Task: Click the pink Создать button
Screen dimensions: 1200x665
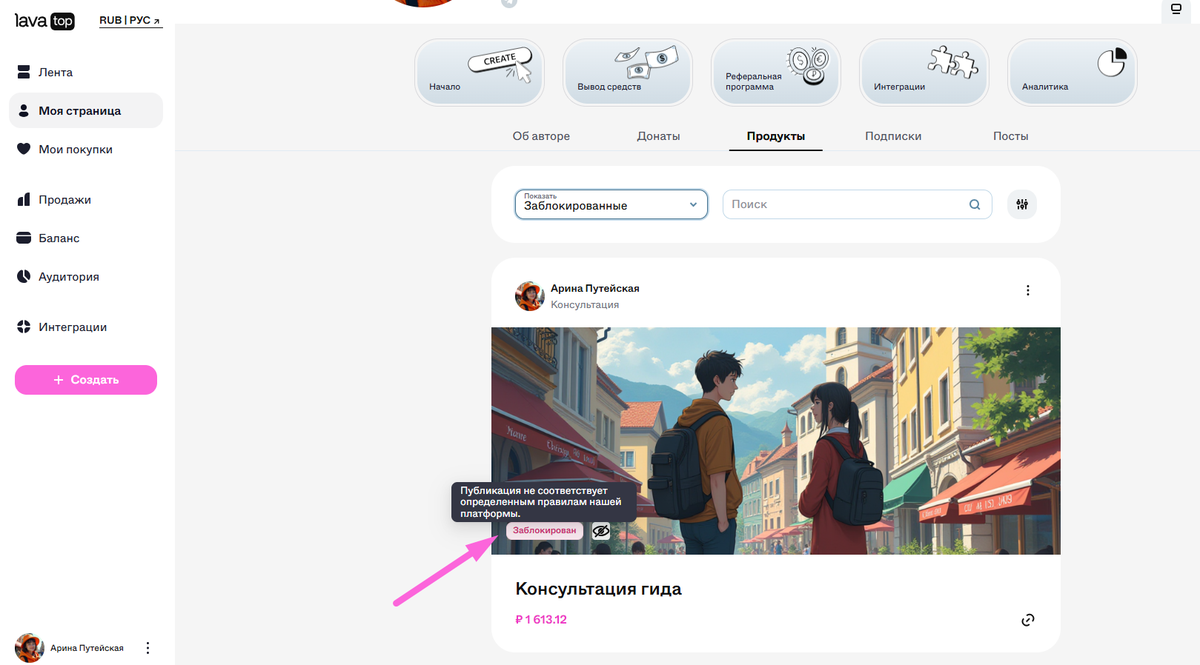Action: (x=86, y=380)
